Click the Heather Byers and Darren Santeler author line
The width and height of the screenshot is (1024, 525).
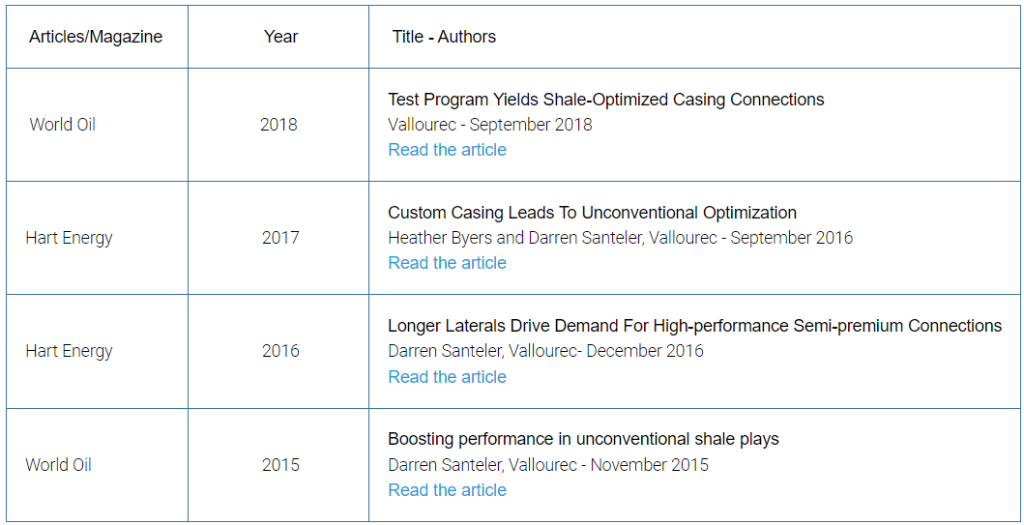[620, 238]
